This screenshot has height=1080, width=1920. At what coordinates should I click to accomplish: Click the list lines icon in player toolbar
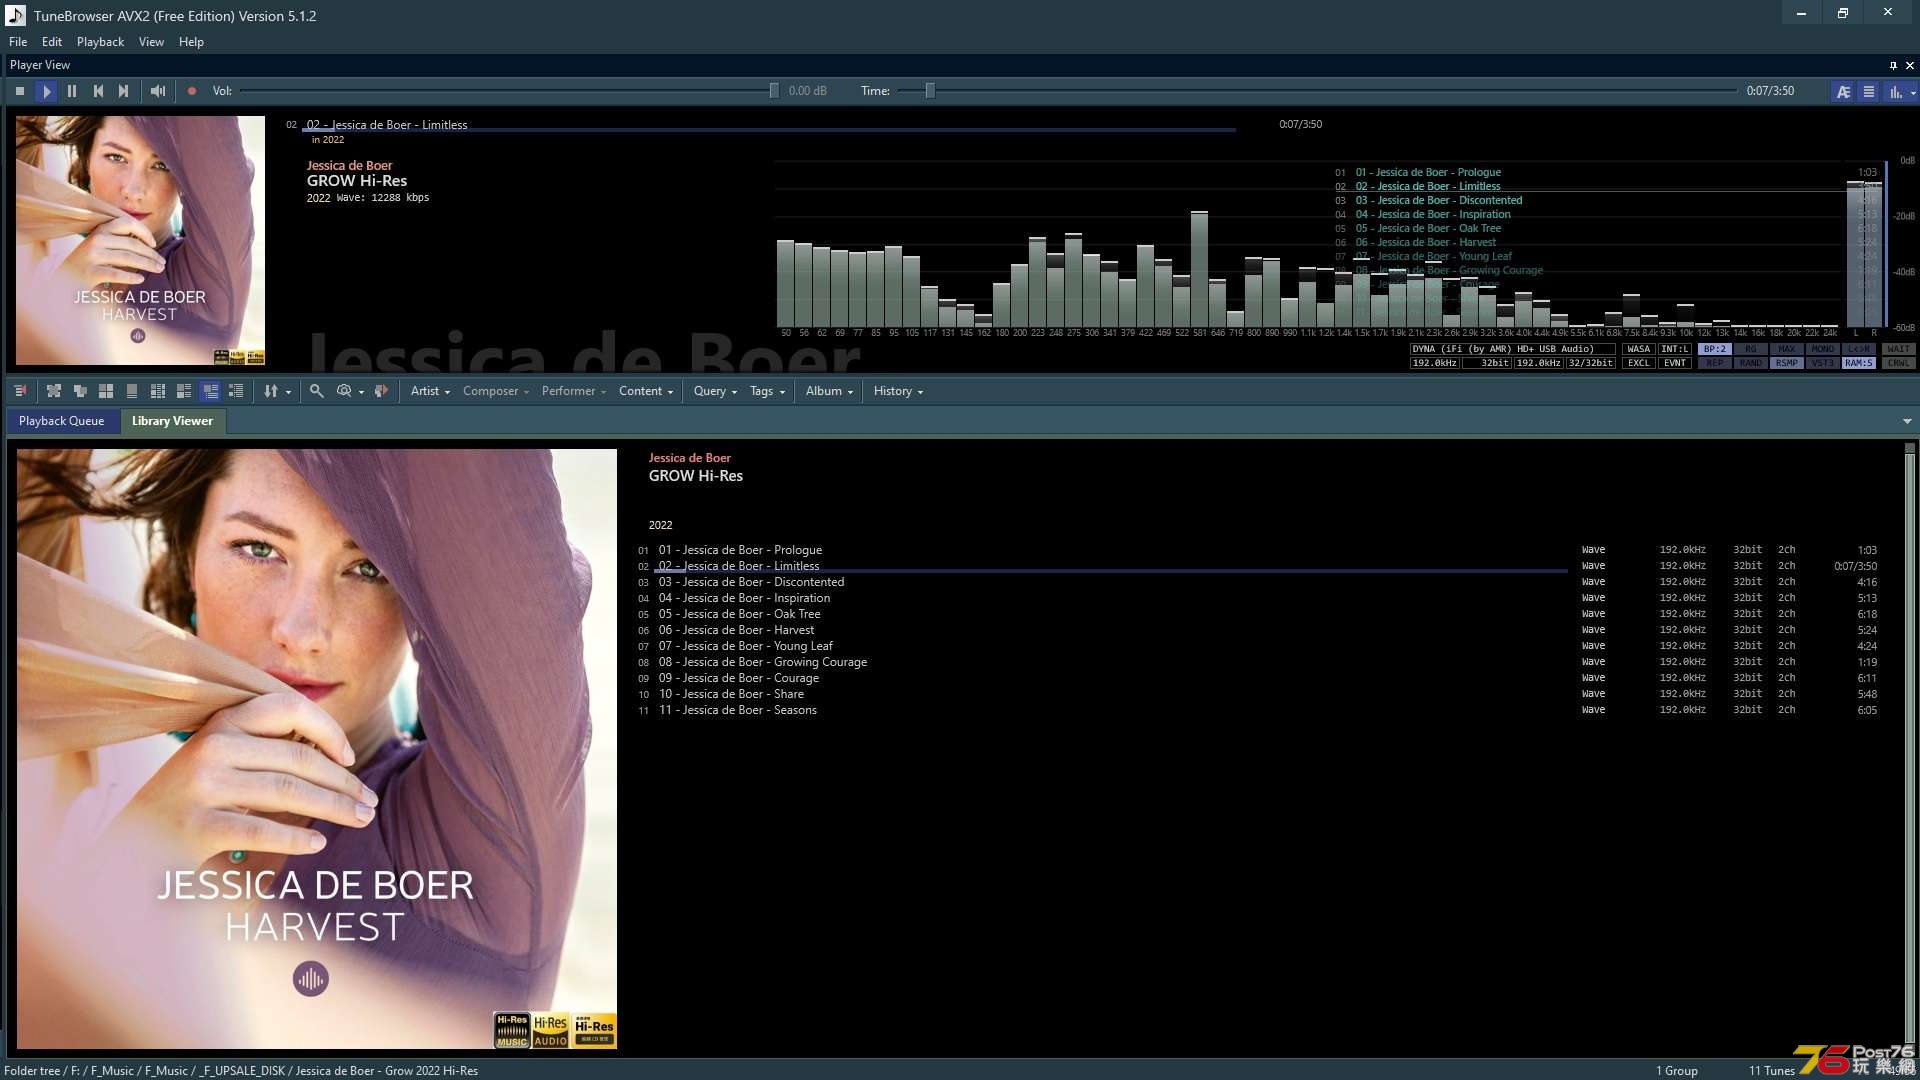[1868, 91]
